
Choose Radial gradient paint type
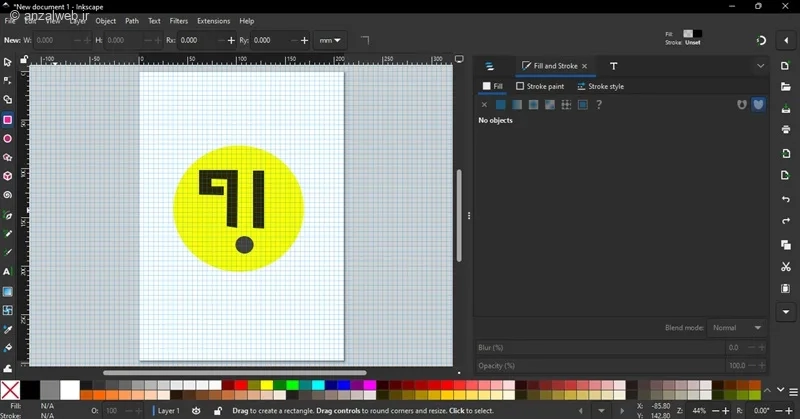[533, 105]
